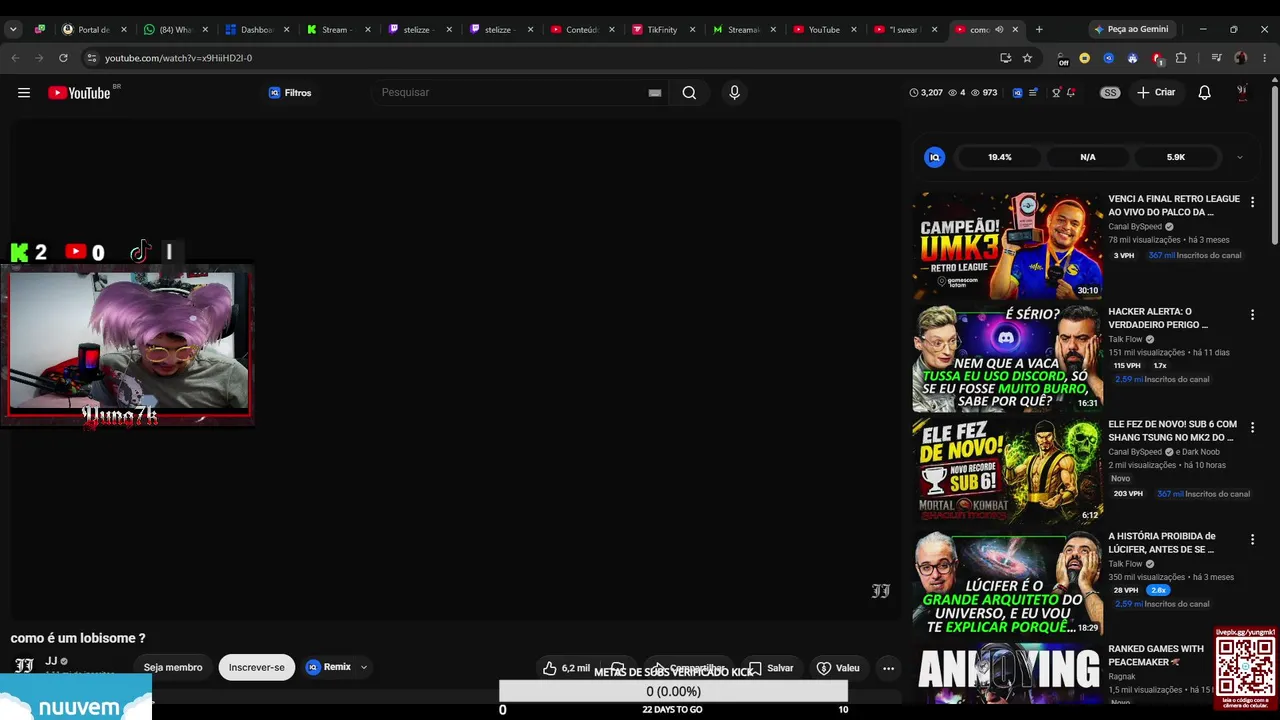The width and height of the screenshot is (1280, 720).
Task: Open the account avatar menu
Action: (1242, 93)
